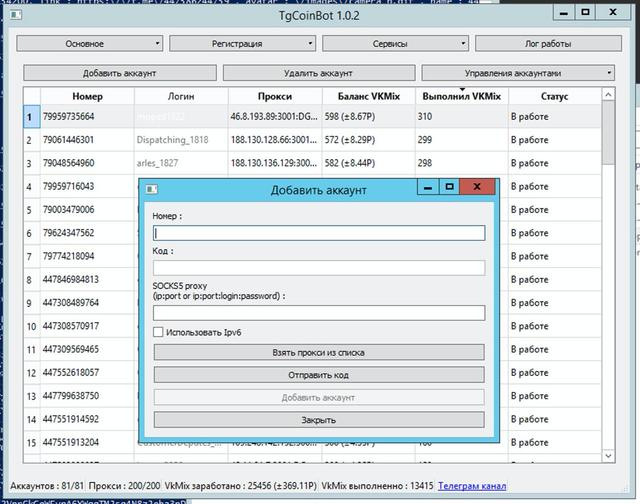The height and width of the screenshot is (504, 640).
Task: Focus the Номер input field
Action: (319, 233)
